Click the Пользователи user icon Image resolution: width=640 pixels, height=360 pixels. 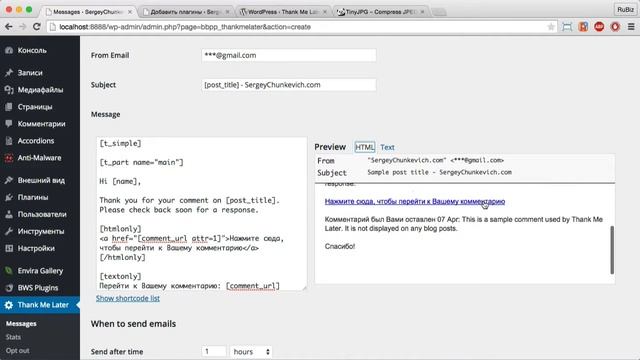coord(9,214)
